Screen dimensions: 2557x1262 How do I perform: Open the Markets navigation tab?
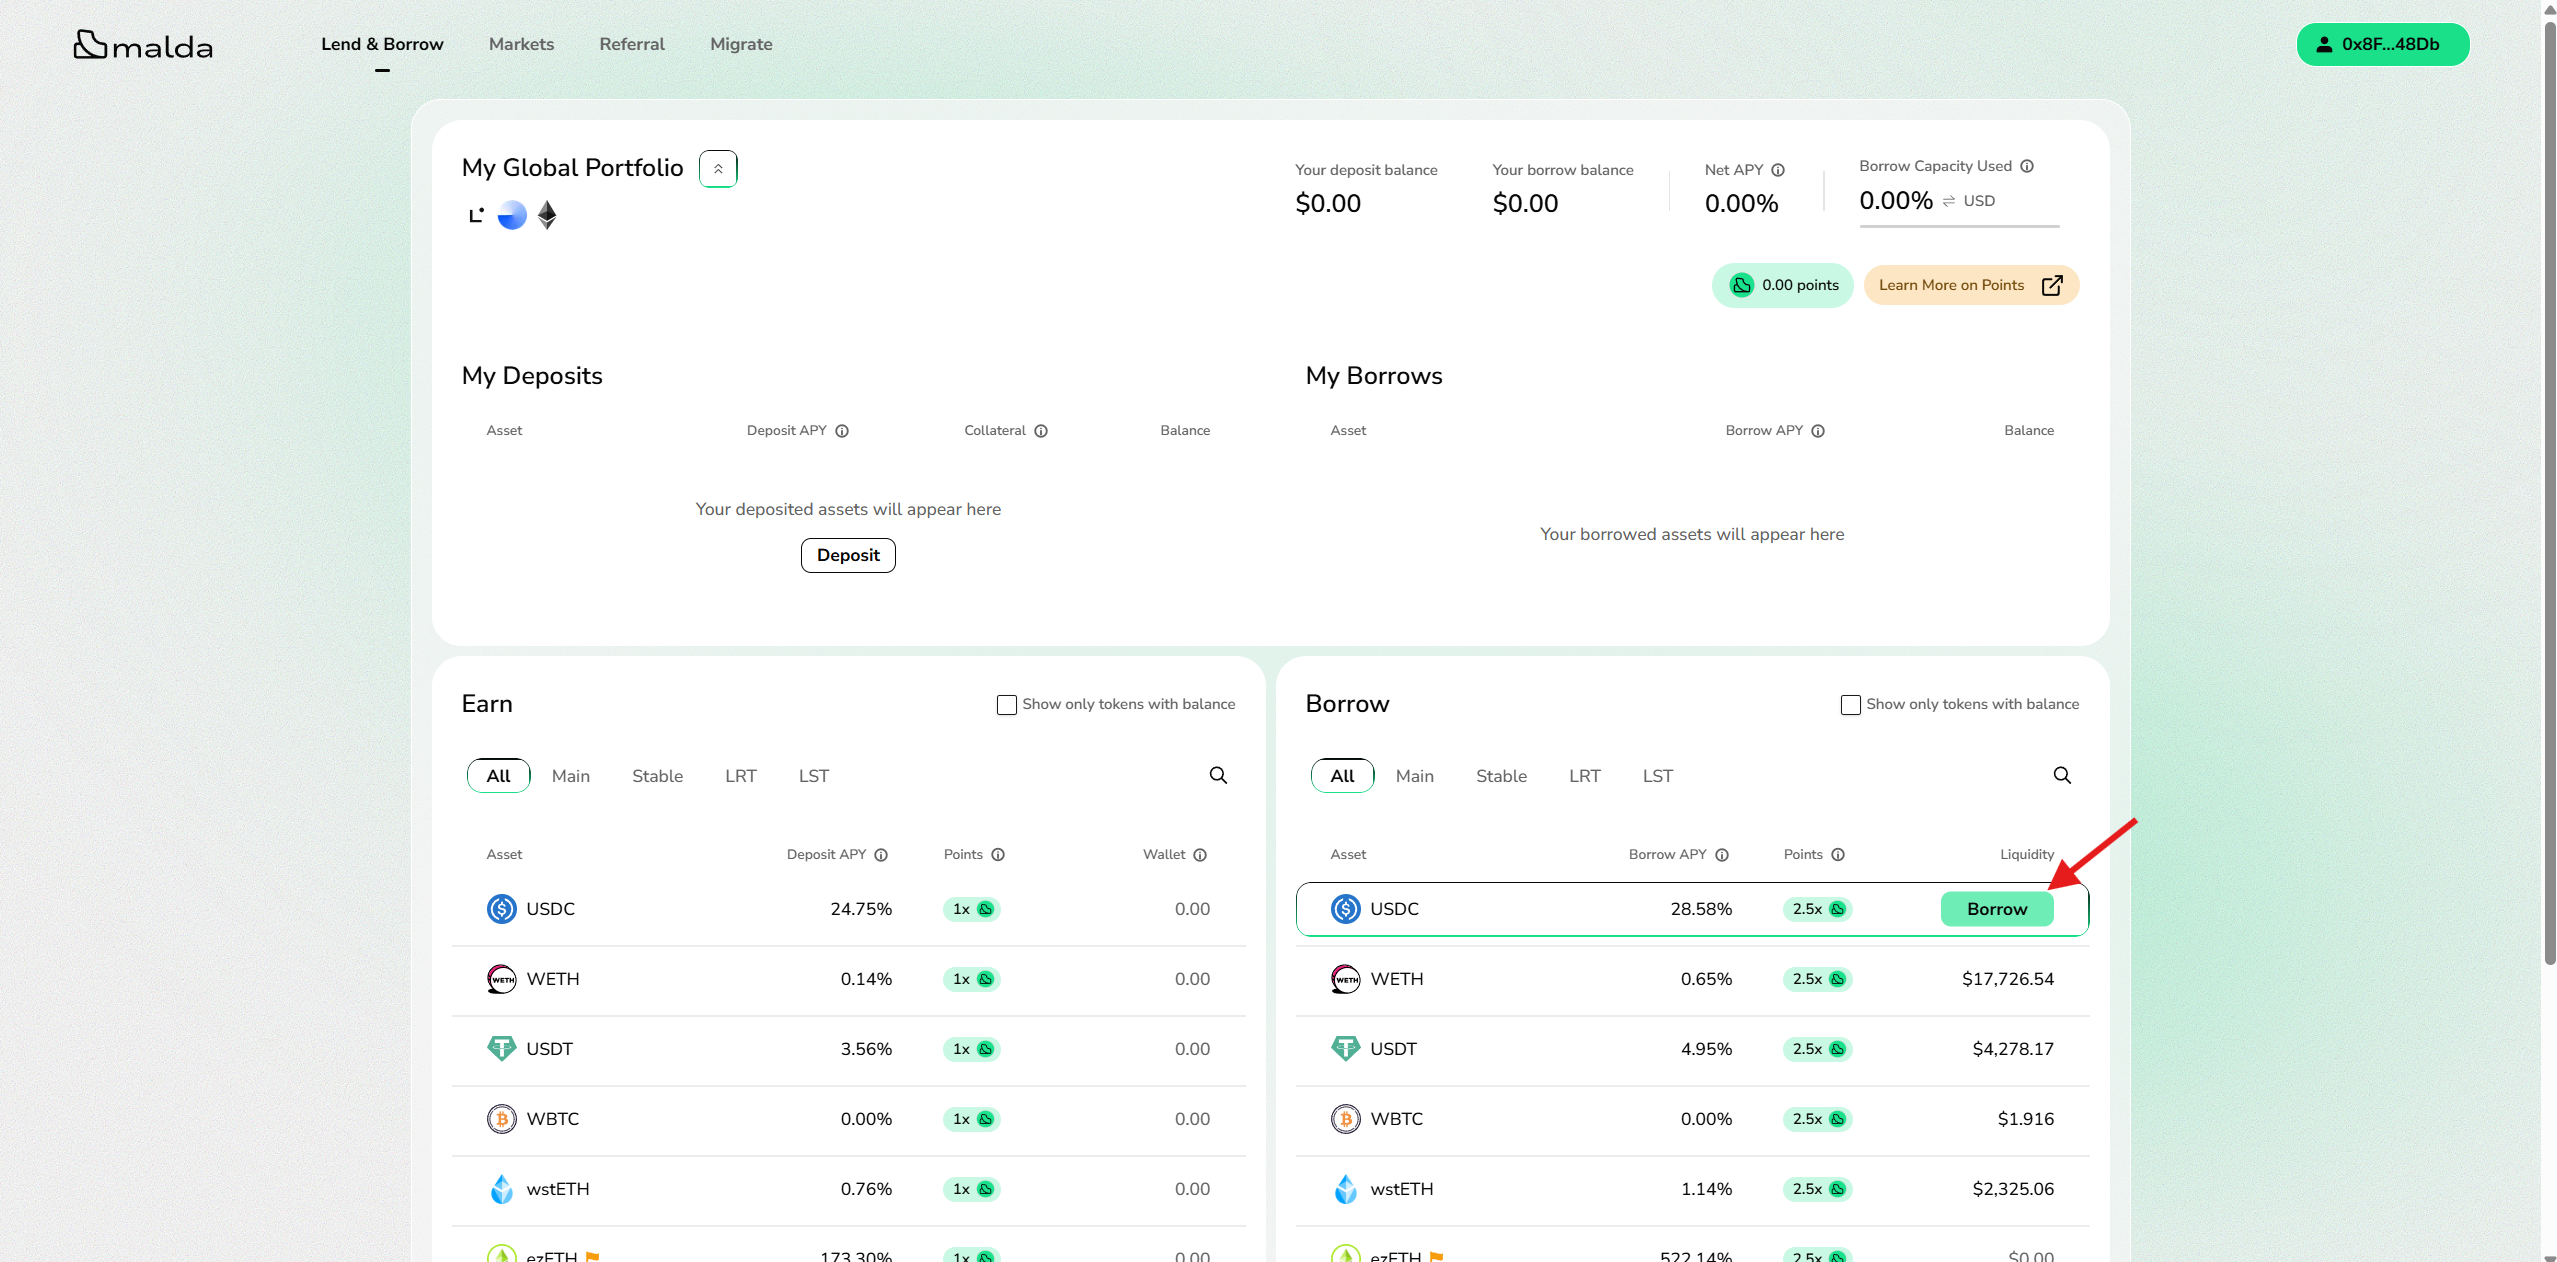(521, 44)
